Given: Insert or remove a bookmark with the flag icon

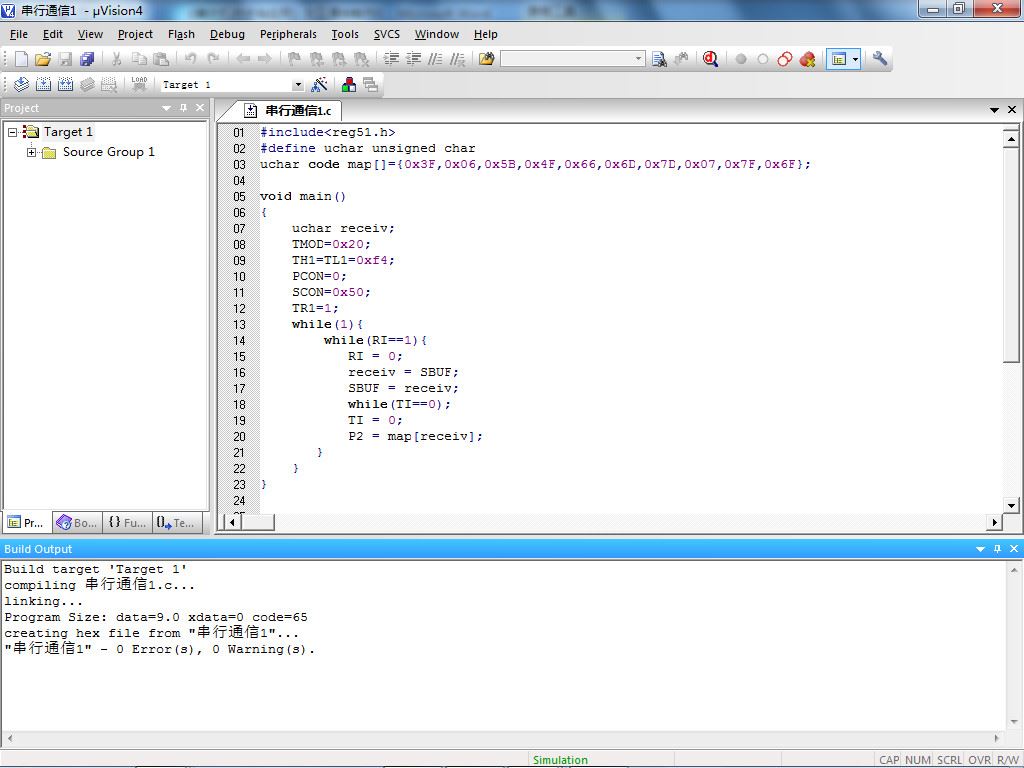Looking at the screenshot, I should coord(295,59).
